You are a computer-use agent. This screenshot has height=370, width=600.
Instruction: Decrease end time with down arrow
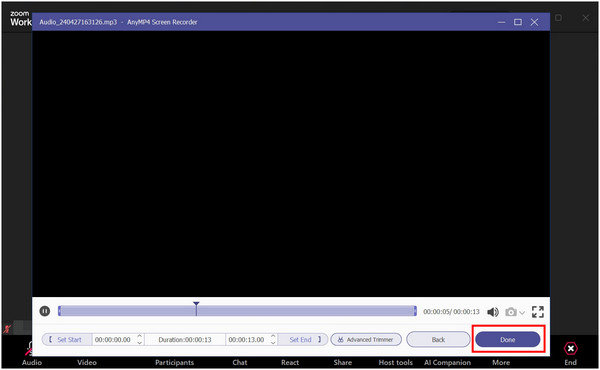pos(273,342)
